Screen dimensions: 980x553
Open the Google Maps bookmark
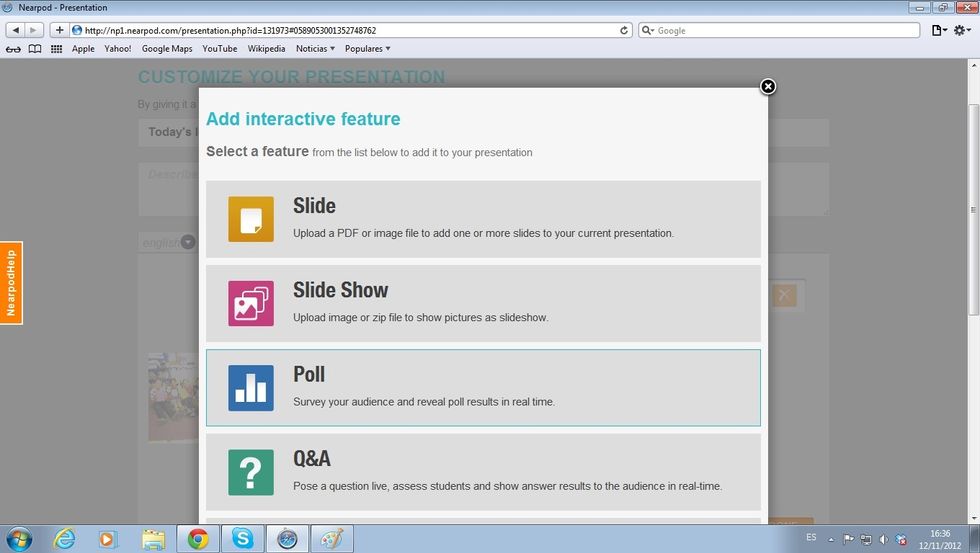click(167, 49)
